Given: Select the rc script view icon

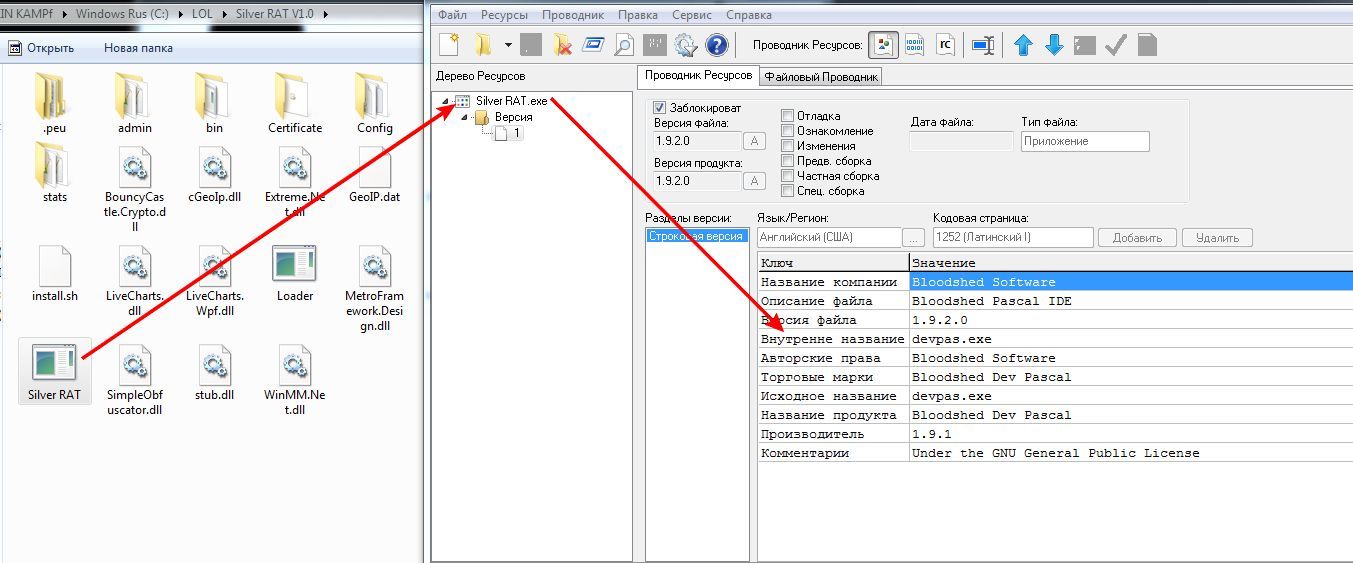Looking at the screenshot, I should pos(944,45).
